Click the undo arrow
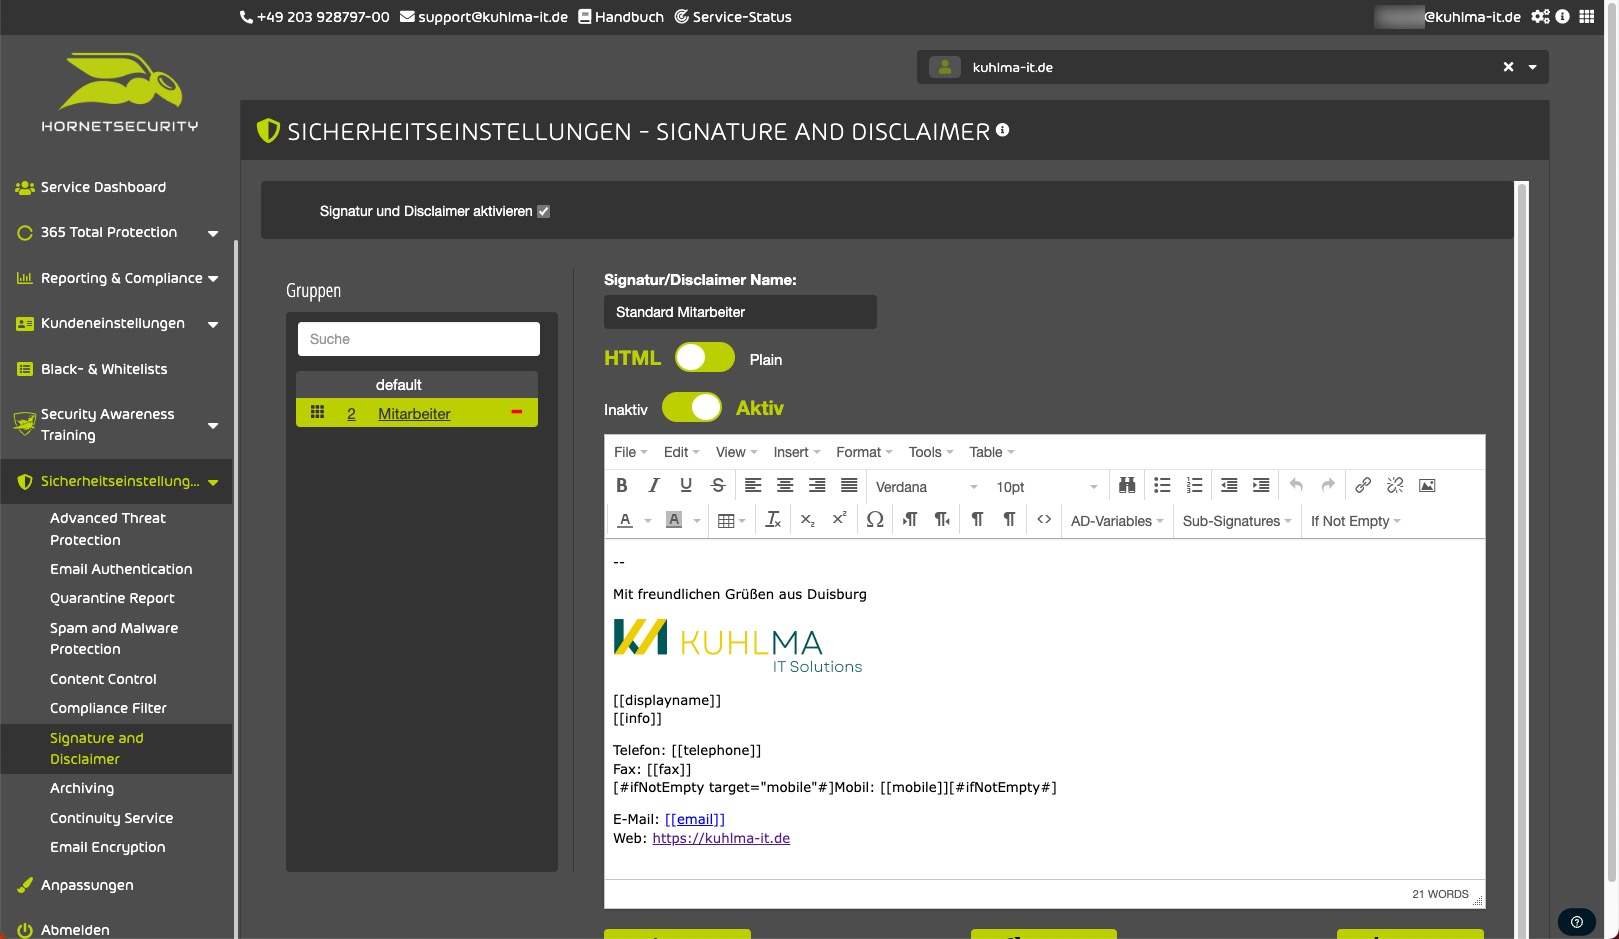1619x939 pixels. coord(1296,486)
